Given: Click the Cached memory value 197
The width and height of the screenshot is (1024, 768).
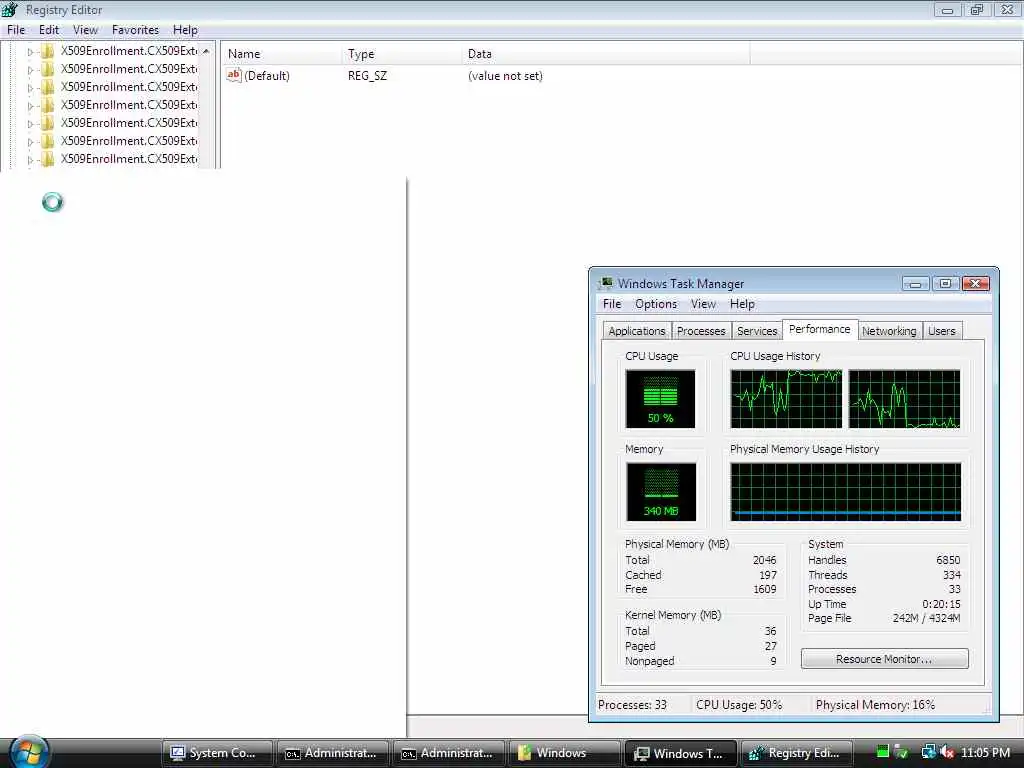Looking at the screenshot, I should [768, 575].
